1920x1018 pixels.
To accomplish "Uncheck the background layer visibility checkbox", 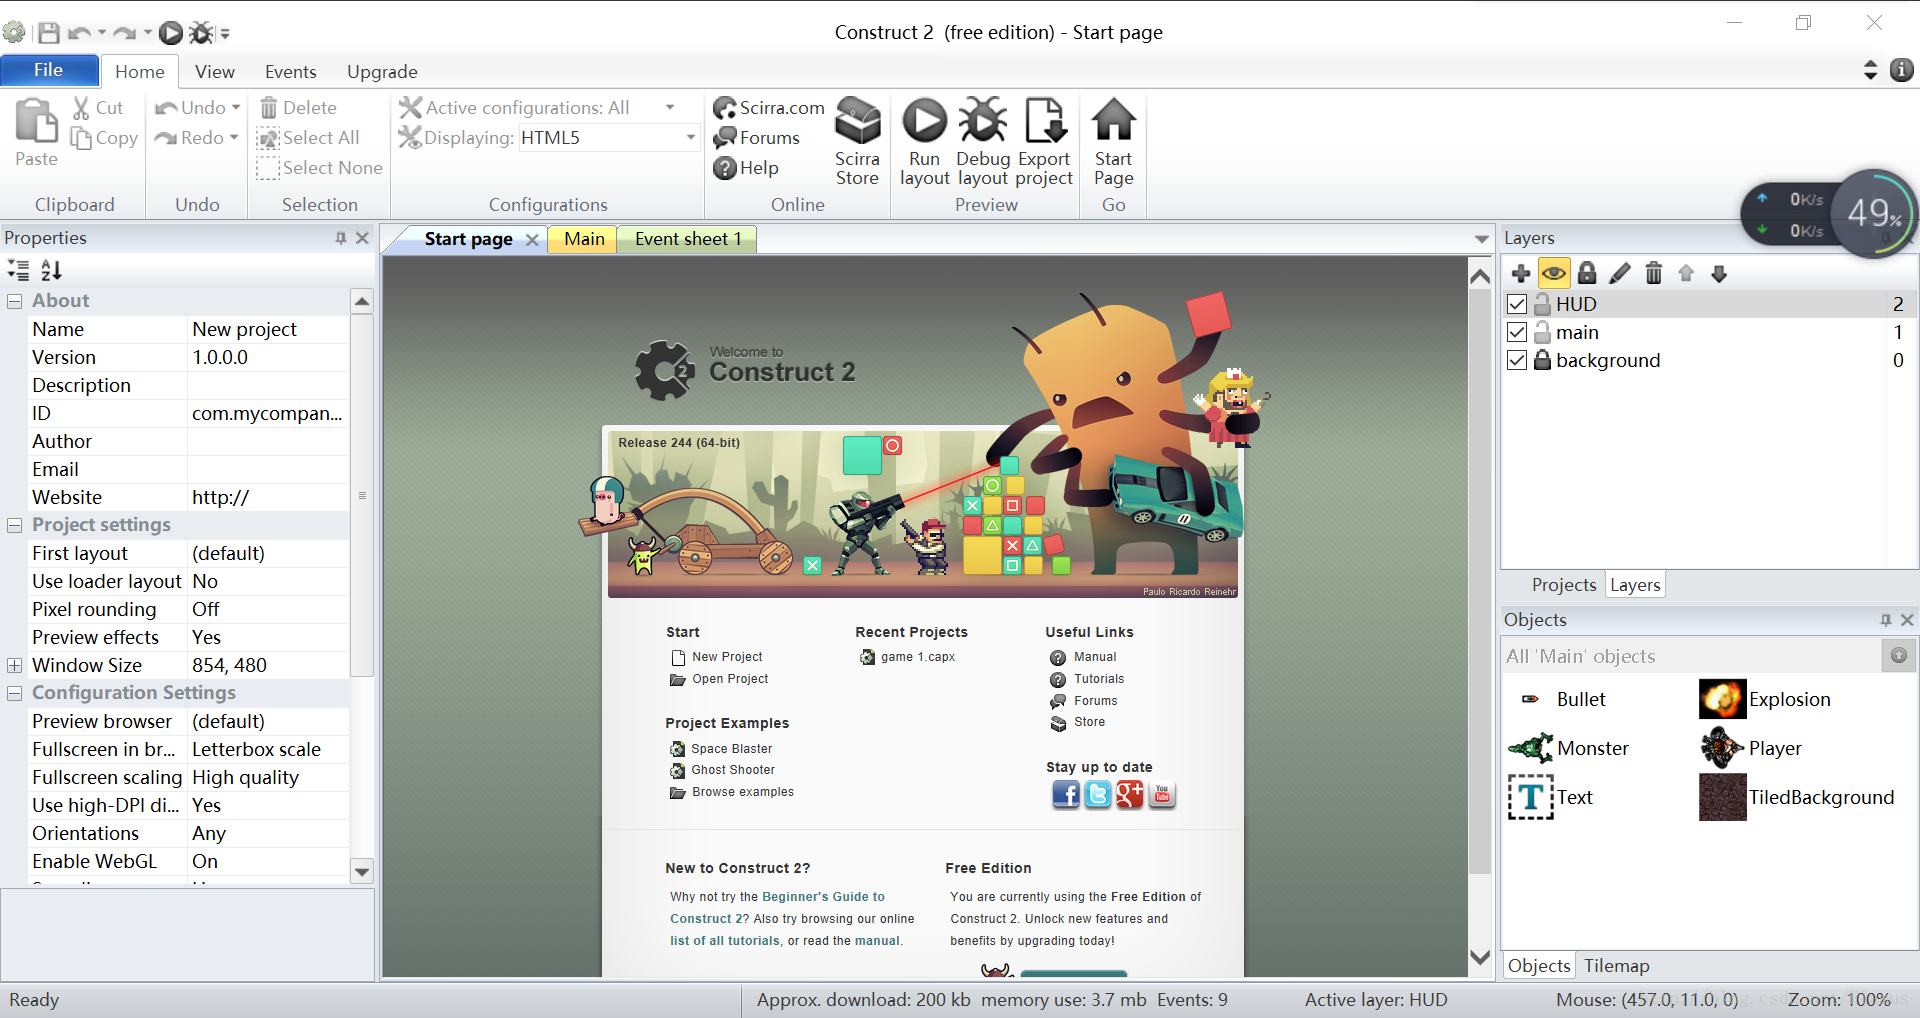I will pyautogui.click(x=1517, y=360).
